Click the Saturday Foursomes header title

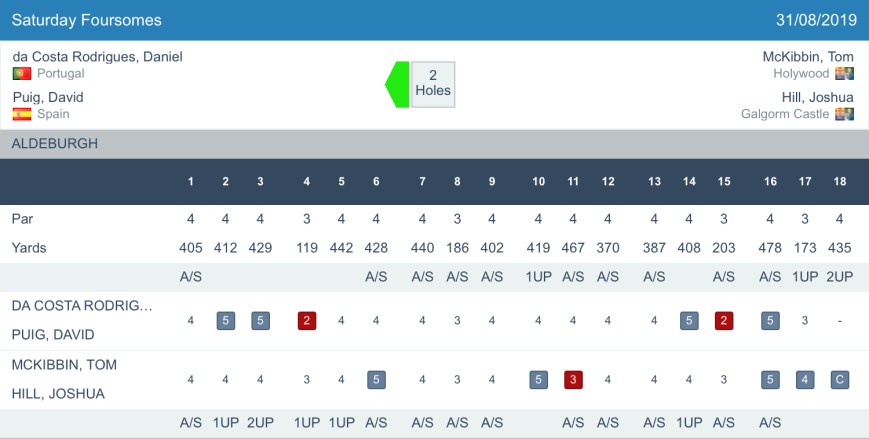(87, 20)
